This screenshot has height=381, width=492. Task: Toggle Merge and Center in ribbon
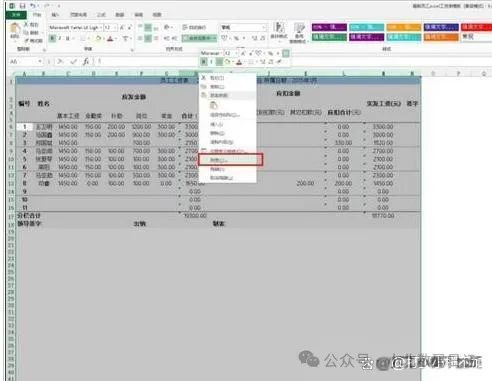coord(199,39)
